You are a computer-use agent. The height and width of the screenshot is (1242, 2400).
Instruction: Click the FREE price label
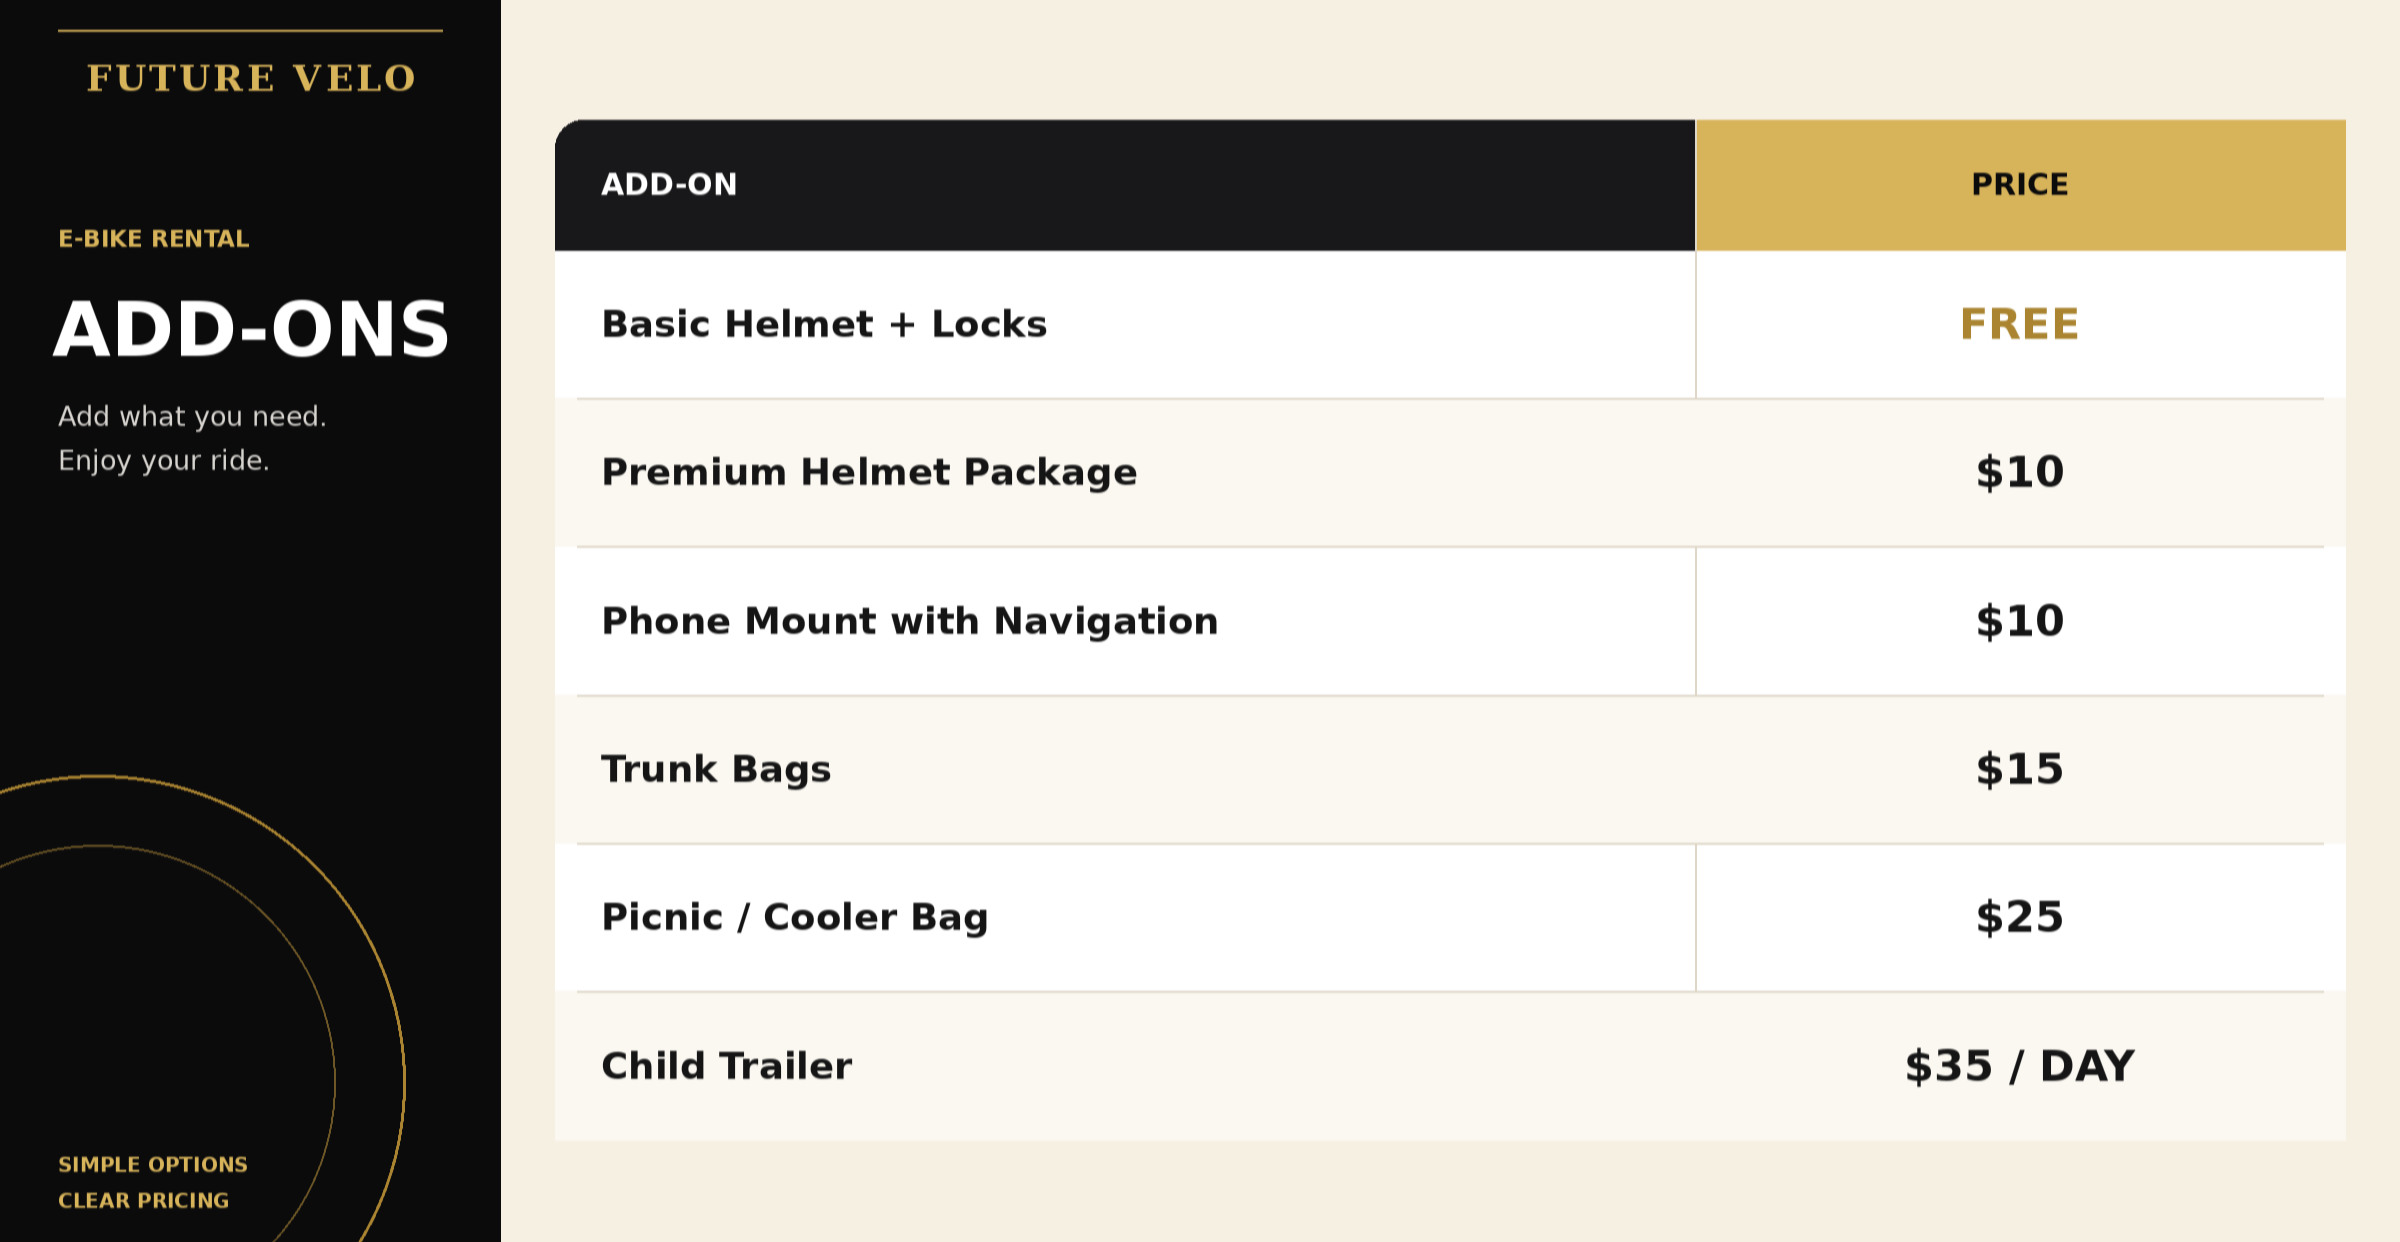pos(2020,325)
